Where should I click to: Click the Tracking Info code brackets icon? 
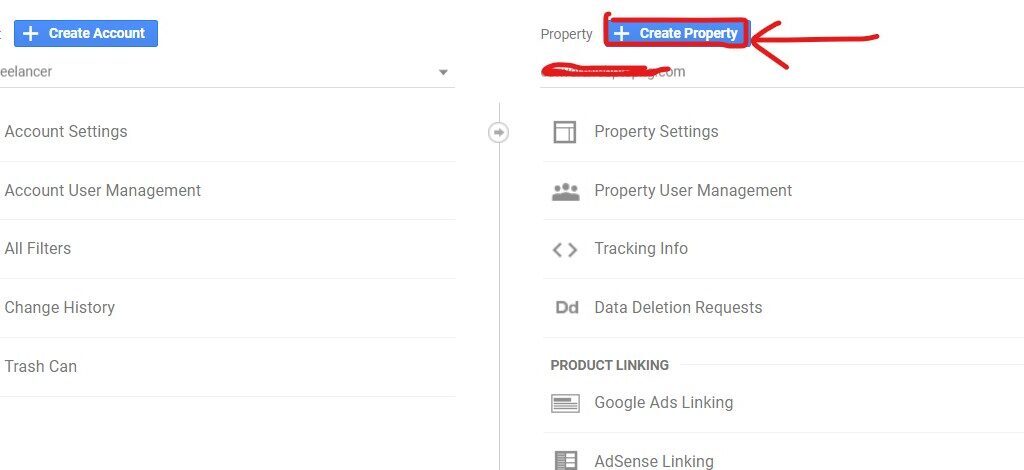[x=565, y=249]
